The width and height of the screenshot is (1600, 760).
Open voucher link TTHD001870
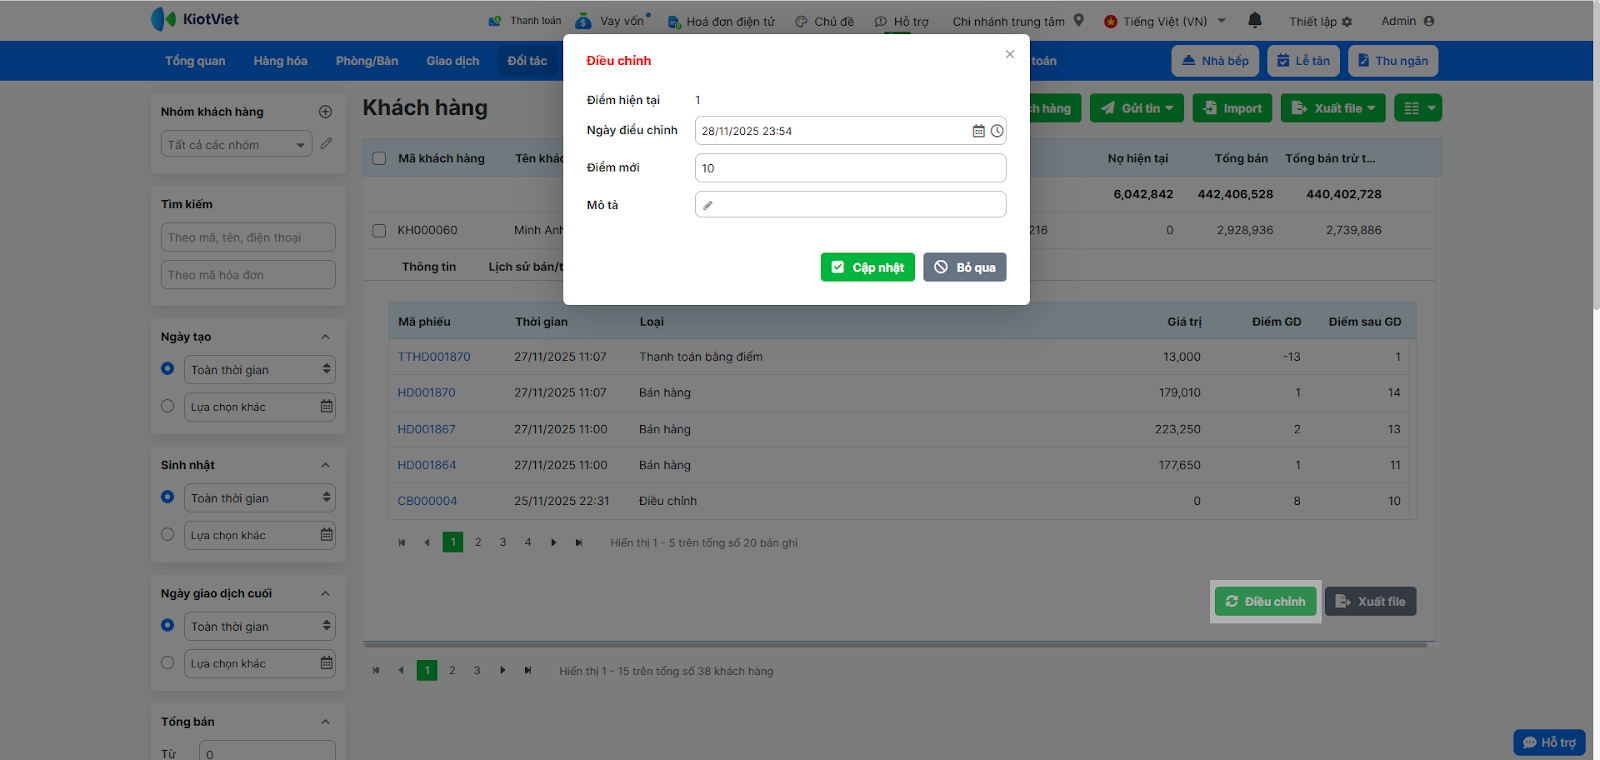[x=434, y=357]
